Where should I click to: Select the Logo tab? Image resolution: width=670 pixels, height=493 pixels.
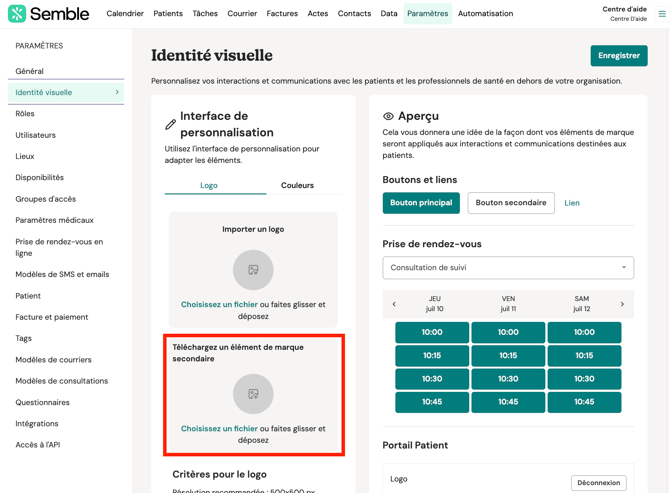click(x=209, y=185)
